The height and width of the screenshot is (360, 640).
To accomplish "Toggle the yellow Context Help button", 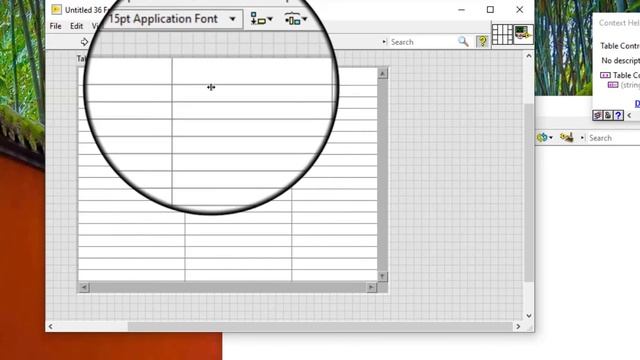I will (482, 41).
